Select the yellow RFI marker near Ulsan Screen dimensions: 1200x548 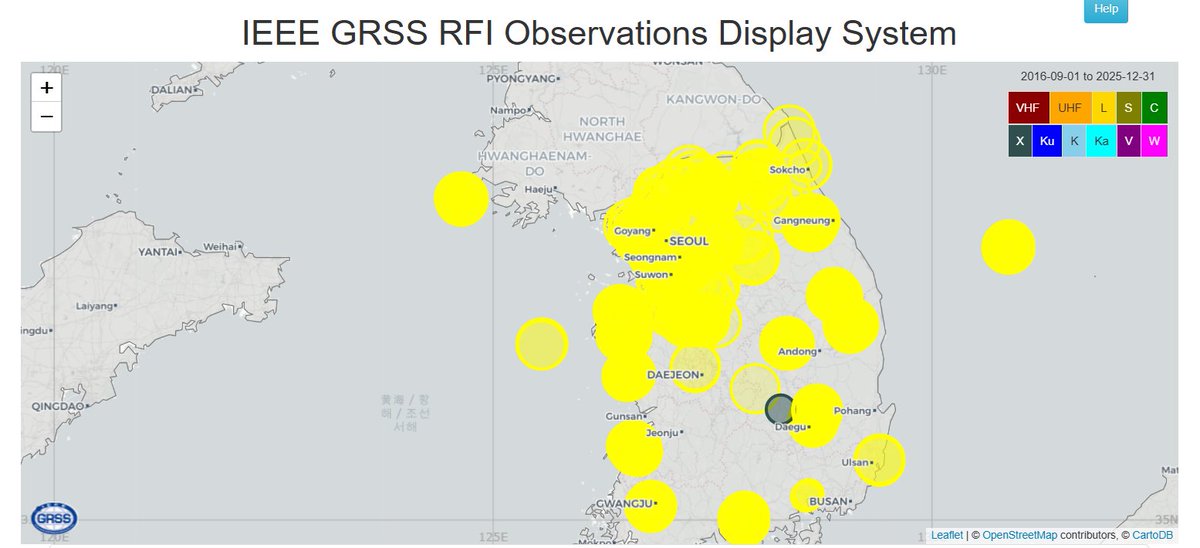pos(879,460)
